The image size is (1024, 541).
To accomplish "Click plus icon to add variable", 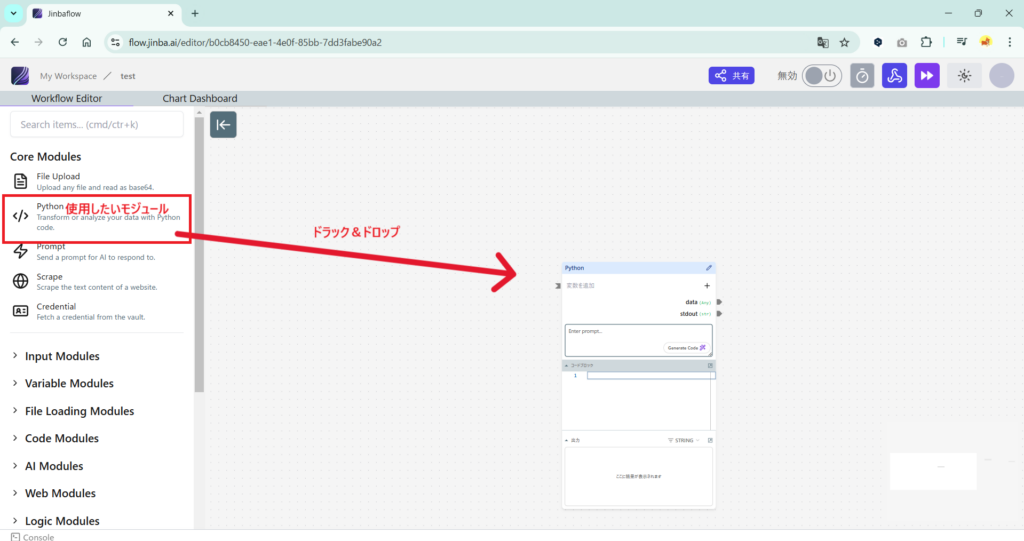I will coord(707,286).
